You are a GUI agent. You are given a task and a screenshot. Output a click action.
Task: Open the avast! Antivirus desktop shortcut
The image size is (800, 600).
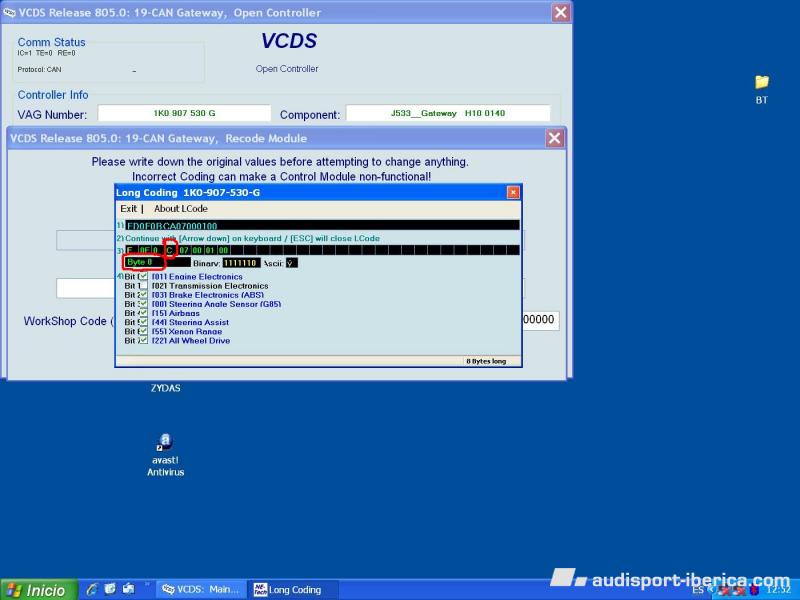[165, 455]
